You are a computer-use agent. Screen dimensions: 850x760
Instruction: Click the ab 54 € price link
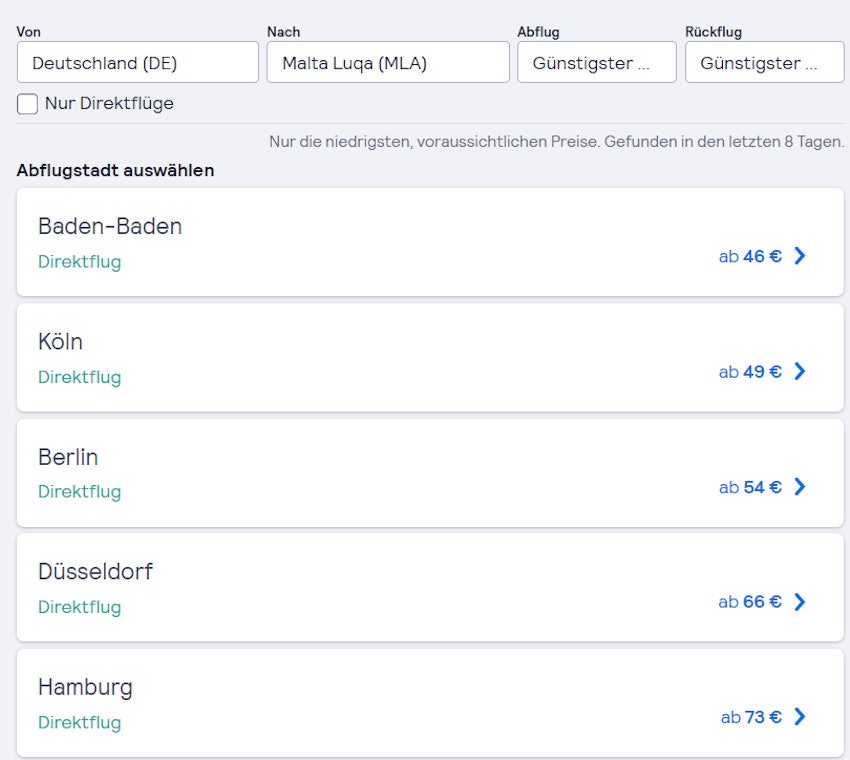(750, 487)
